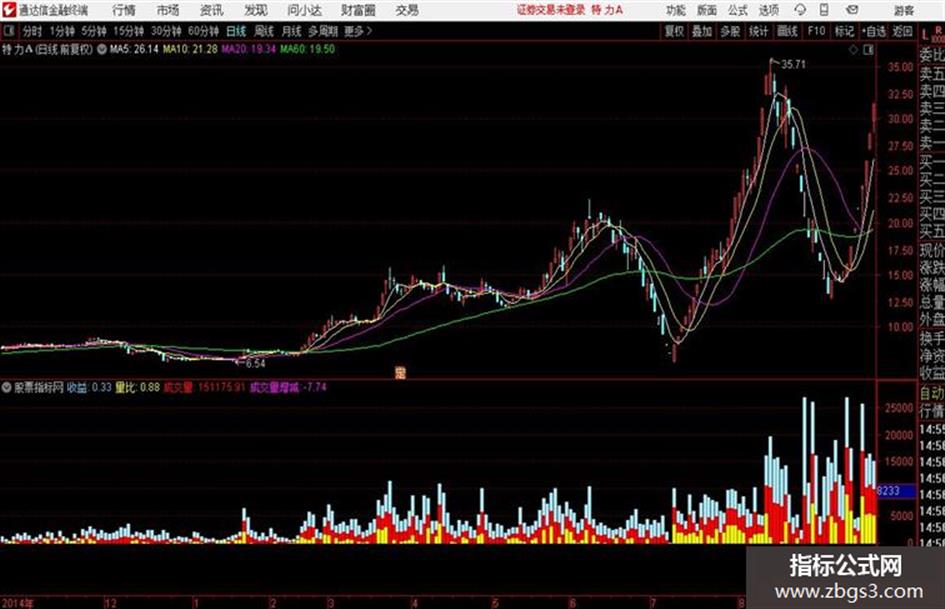Click the 6.54 low price label
Viewport: 945px width, 609px height.
pyautogui.click(x=255, y=364)
